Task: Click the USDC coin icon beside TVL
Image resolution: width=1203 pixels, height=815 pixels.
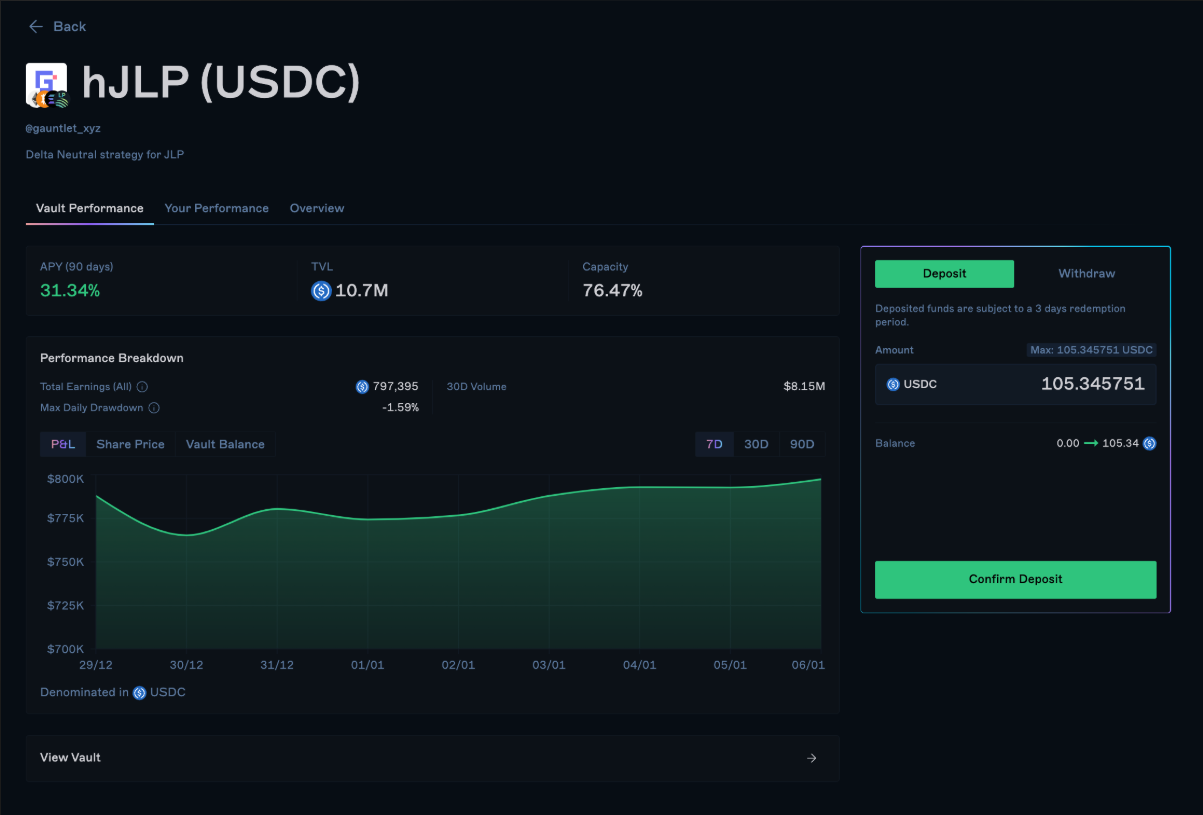Action: tap(321, 291)
